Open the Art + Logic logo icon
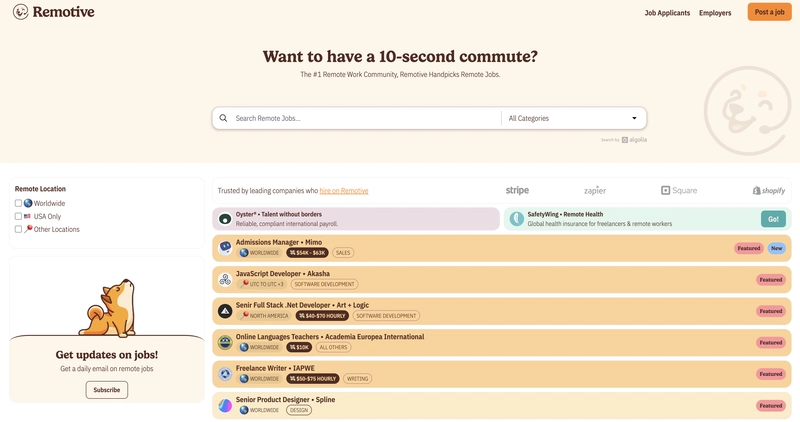800x422 pixels. click(x=225, y=311)
